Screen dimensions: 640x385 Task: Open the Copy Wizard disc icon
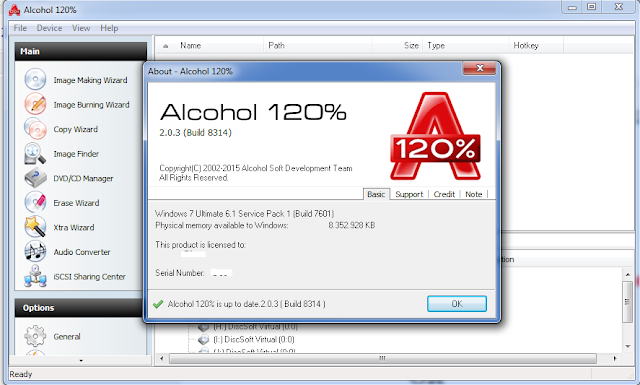[x=35, y=129]
